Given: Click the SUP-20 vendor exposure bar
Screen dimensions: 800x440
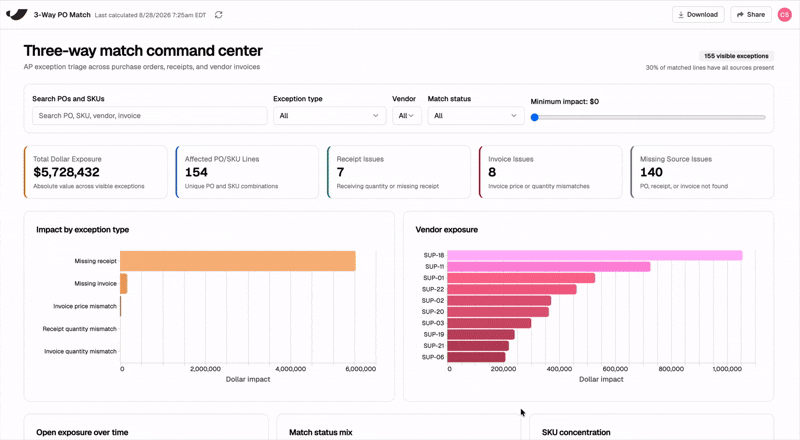Looking at the screenshot, I should [498, 312].
